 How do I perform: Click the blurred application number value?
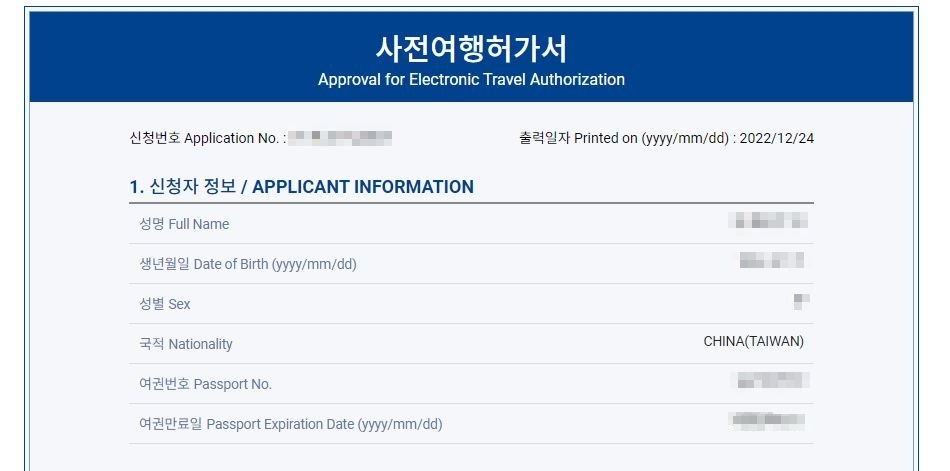[x=340, y=138]
